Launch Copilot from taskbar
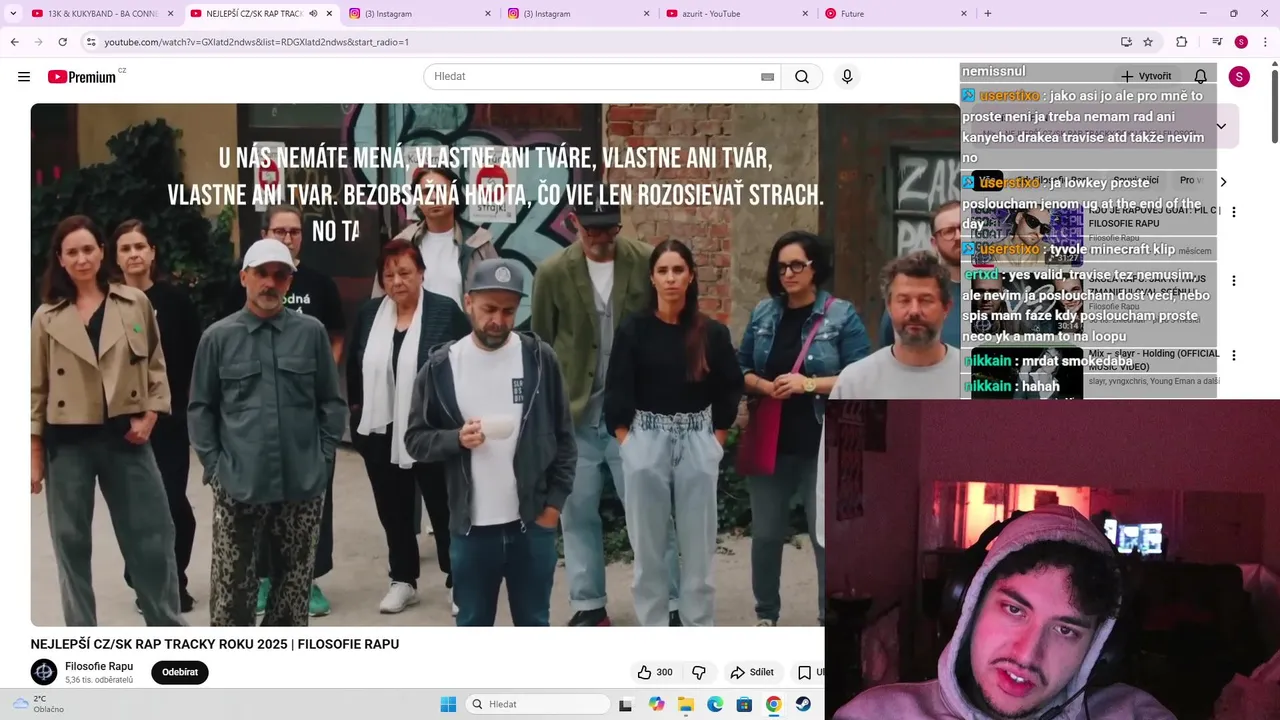Image resolution: width=1280 pixels, height=720 pixels. coord(656,704)
